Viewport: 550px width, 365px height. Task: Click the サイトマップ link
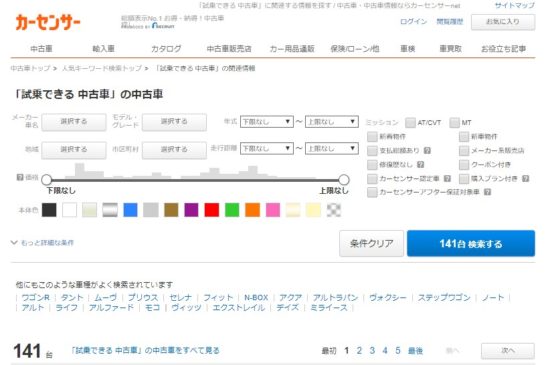(x=515, y=5)
